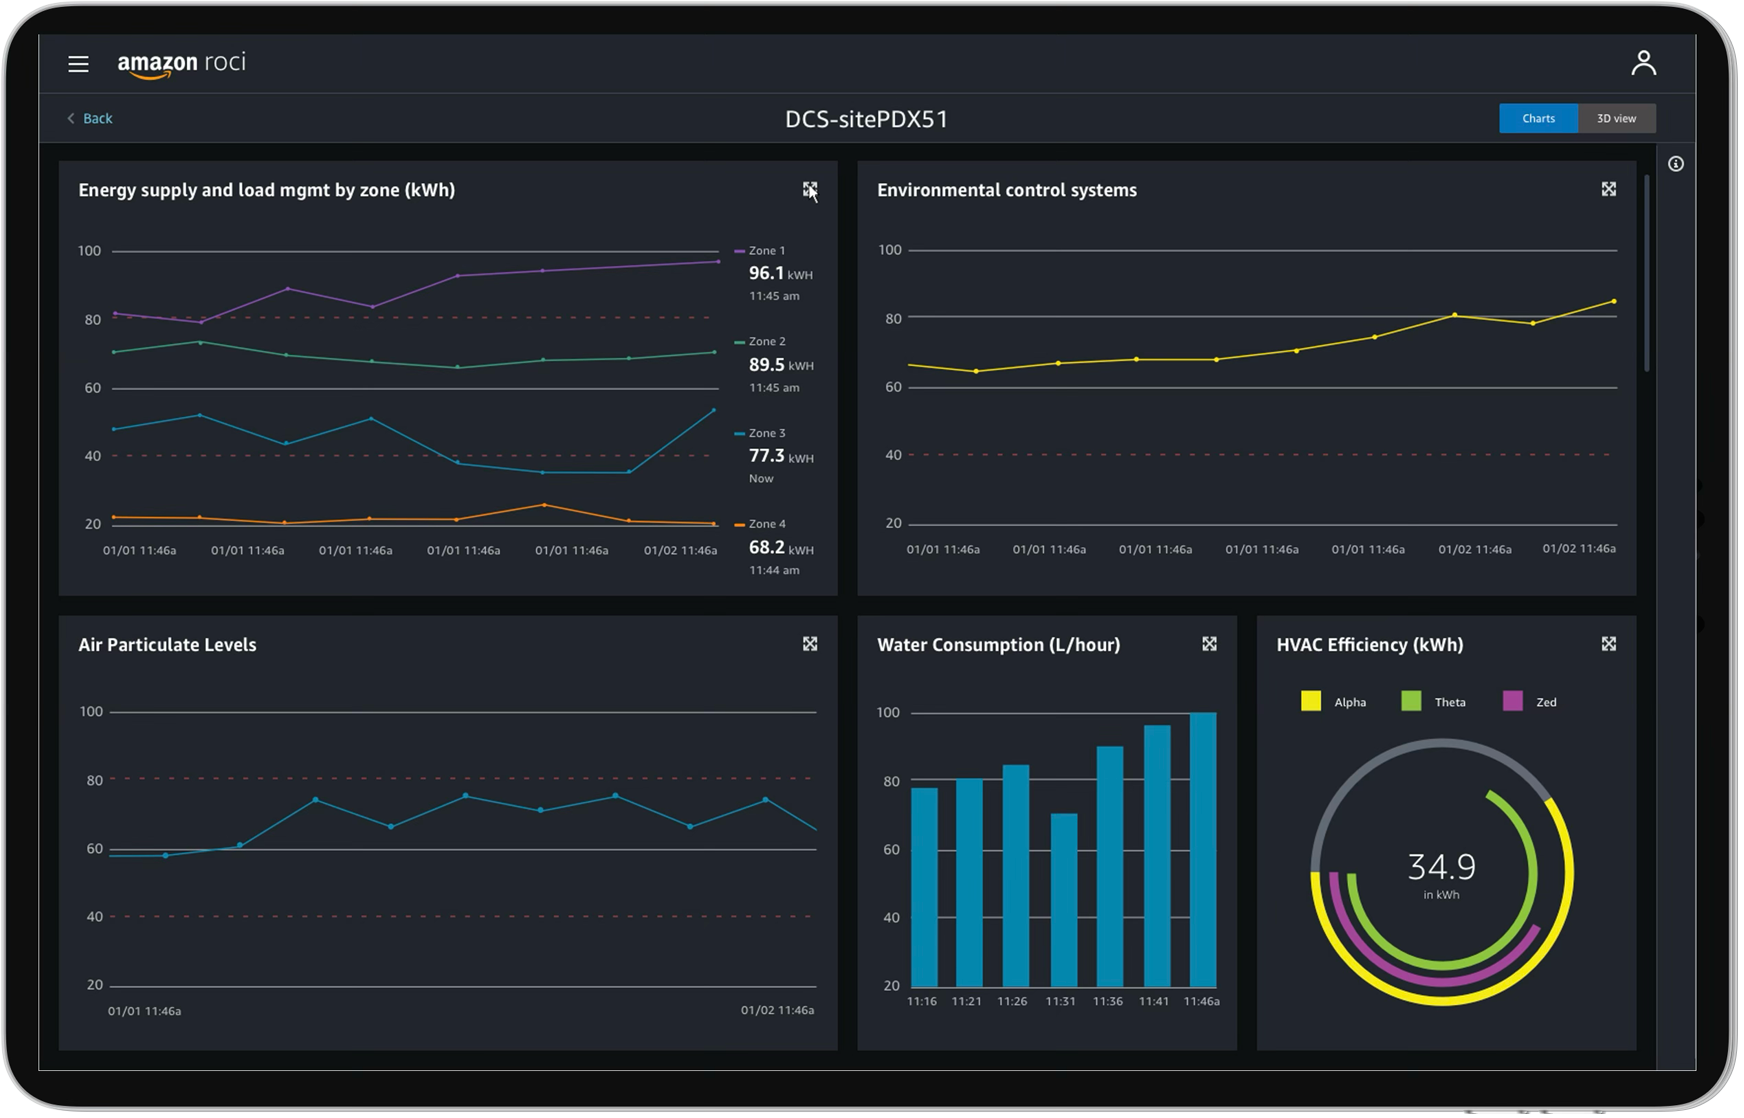Image resolution: width=1744 pixels, height=1118 pixels.
Task: Toggle the Theta legend green swatch
Action: tap(1411, 701)
